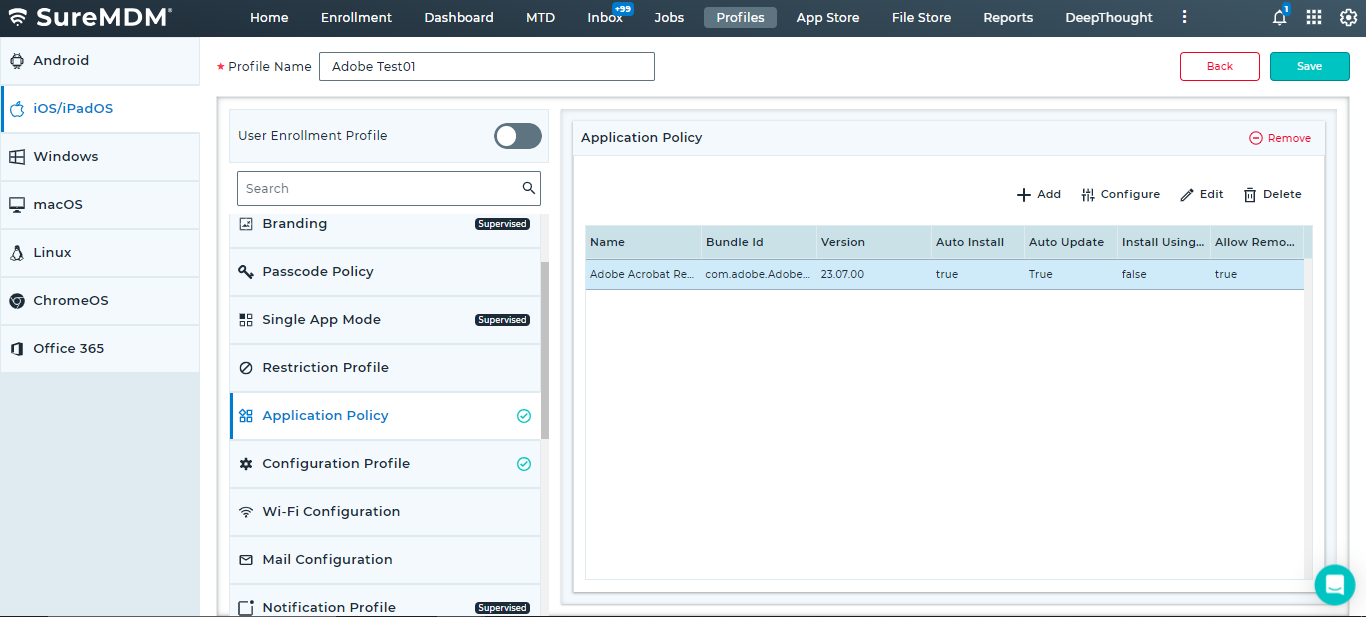Open the three-dot more menu
Viewport: 1366px width, 617px height.
tap(1185, 17)
